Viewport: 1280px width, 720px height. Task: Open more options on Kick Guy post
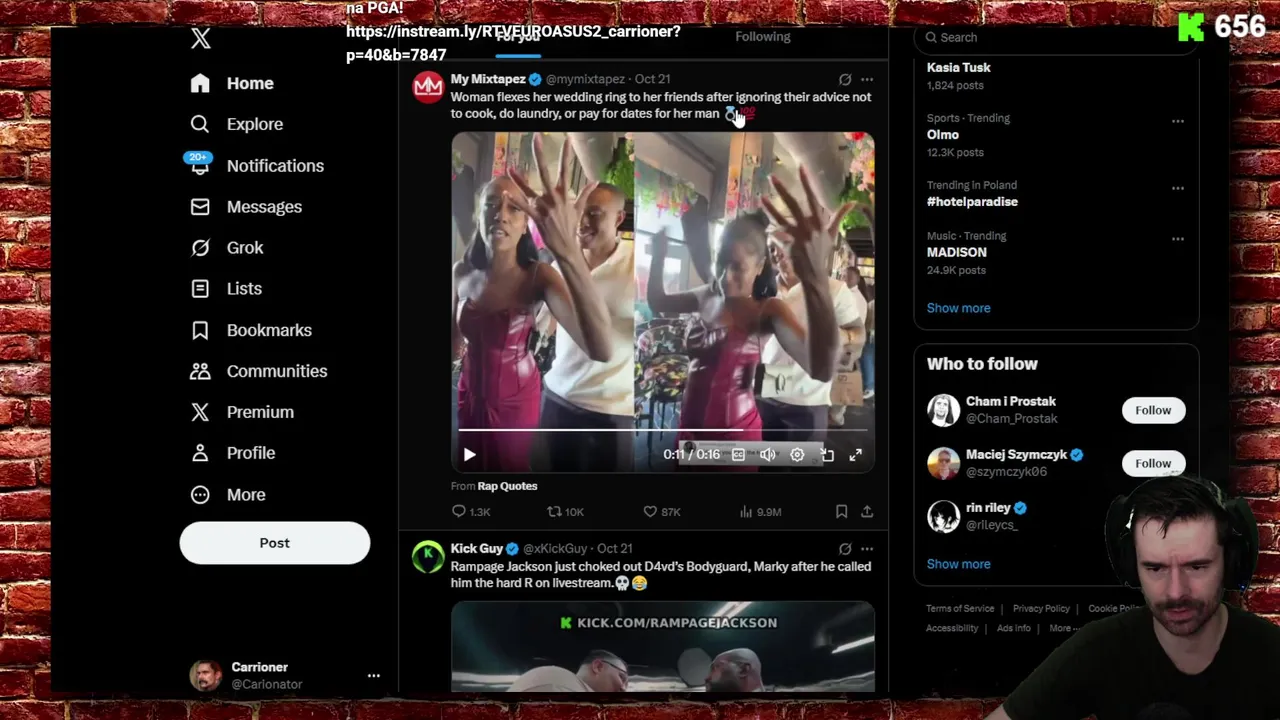pyautogui.click(x=867, y=549)
